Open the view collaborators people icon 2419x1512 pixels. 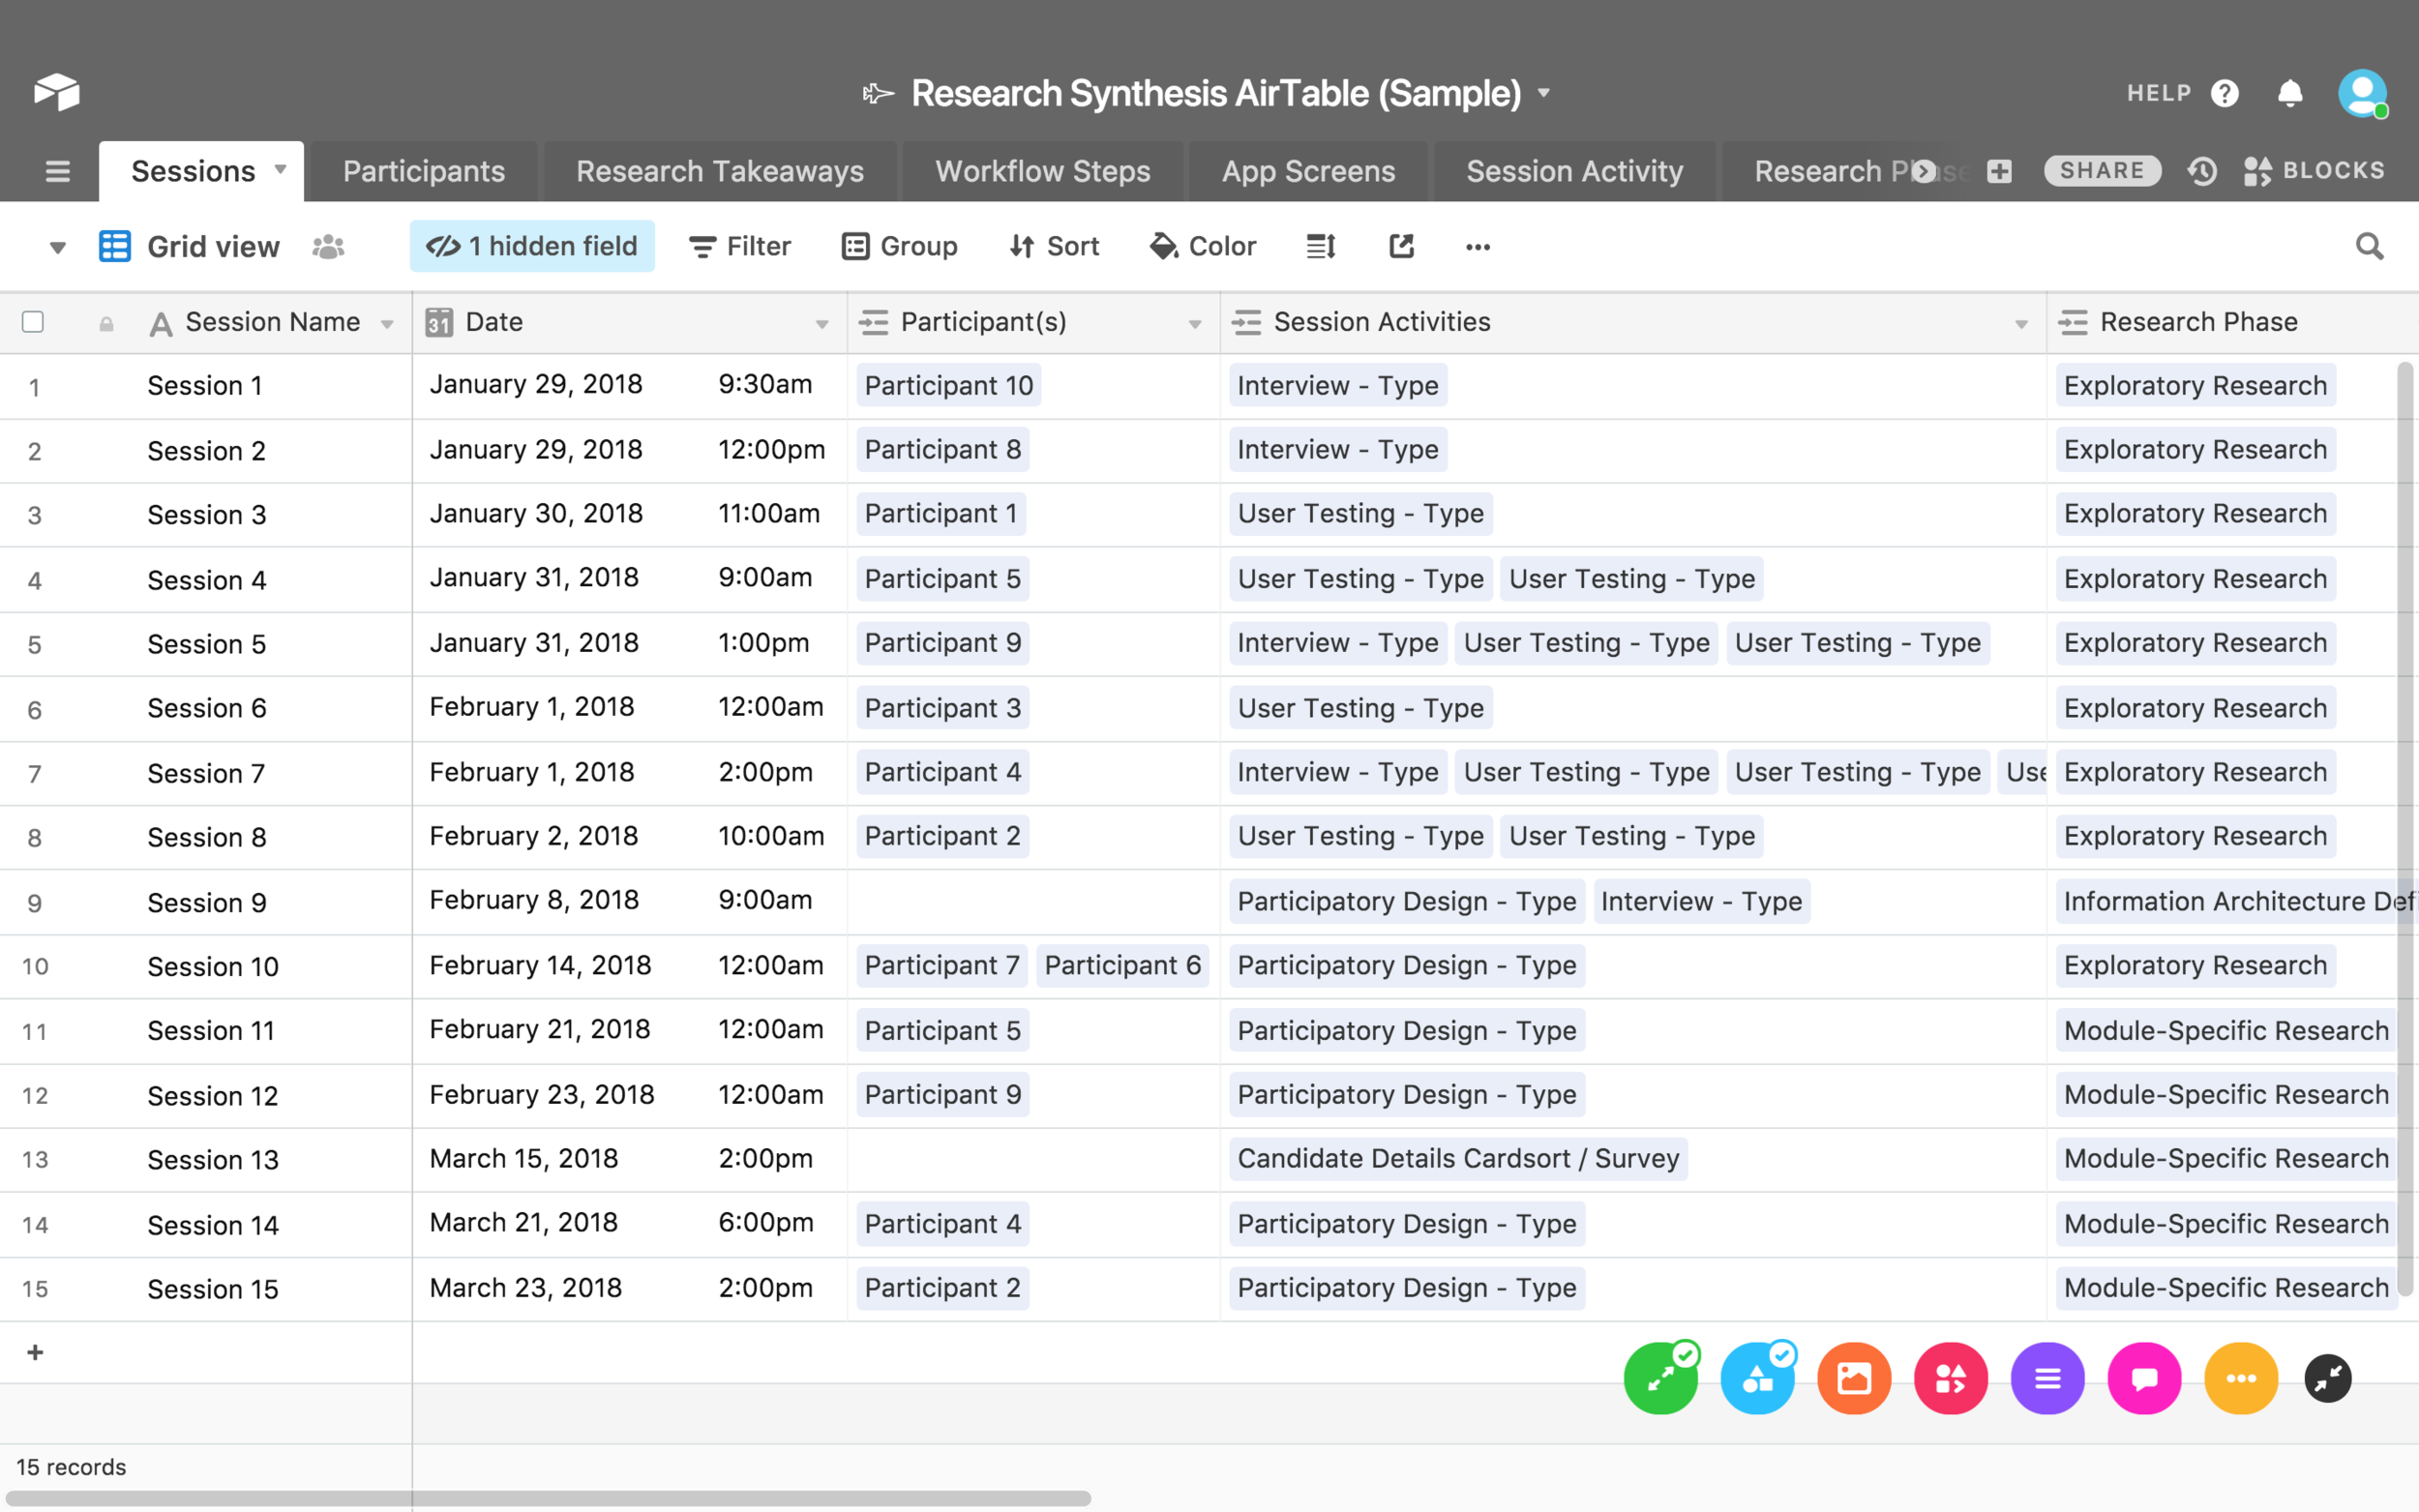point(328,246)
